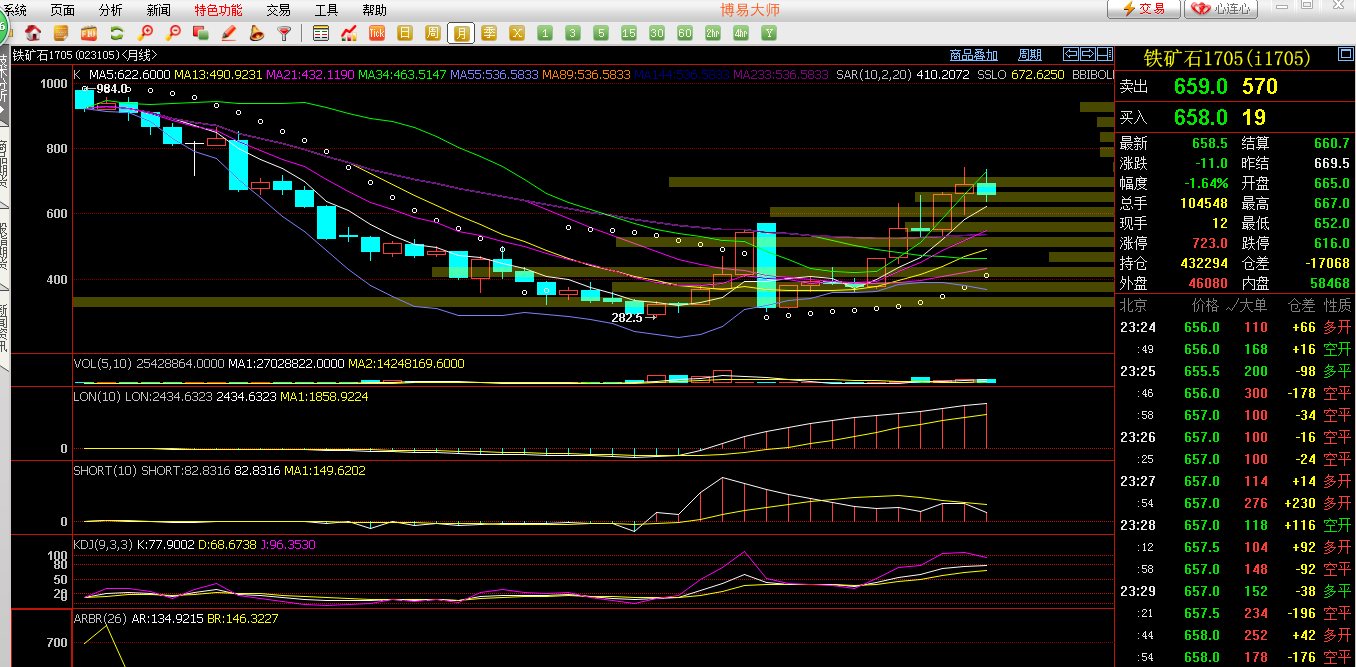1356x667 pixels.
Task: Click the 商品叠加 overlay link
Action: (974, 55)
